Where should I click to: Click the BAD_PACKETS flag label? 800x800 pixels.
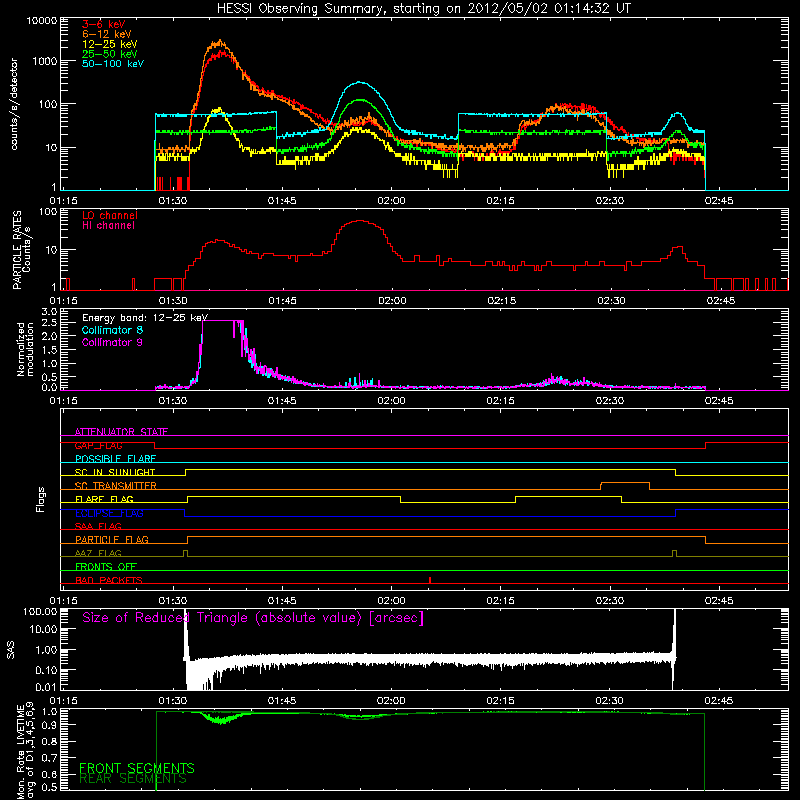coord(109,580)
